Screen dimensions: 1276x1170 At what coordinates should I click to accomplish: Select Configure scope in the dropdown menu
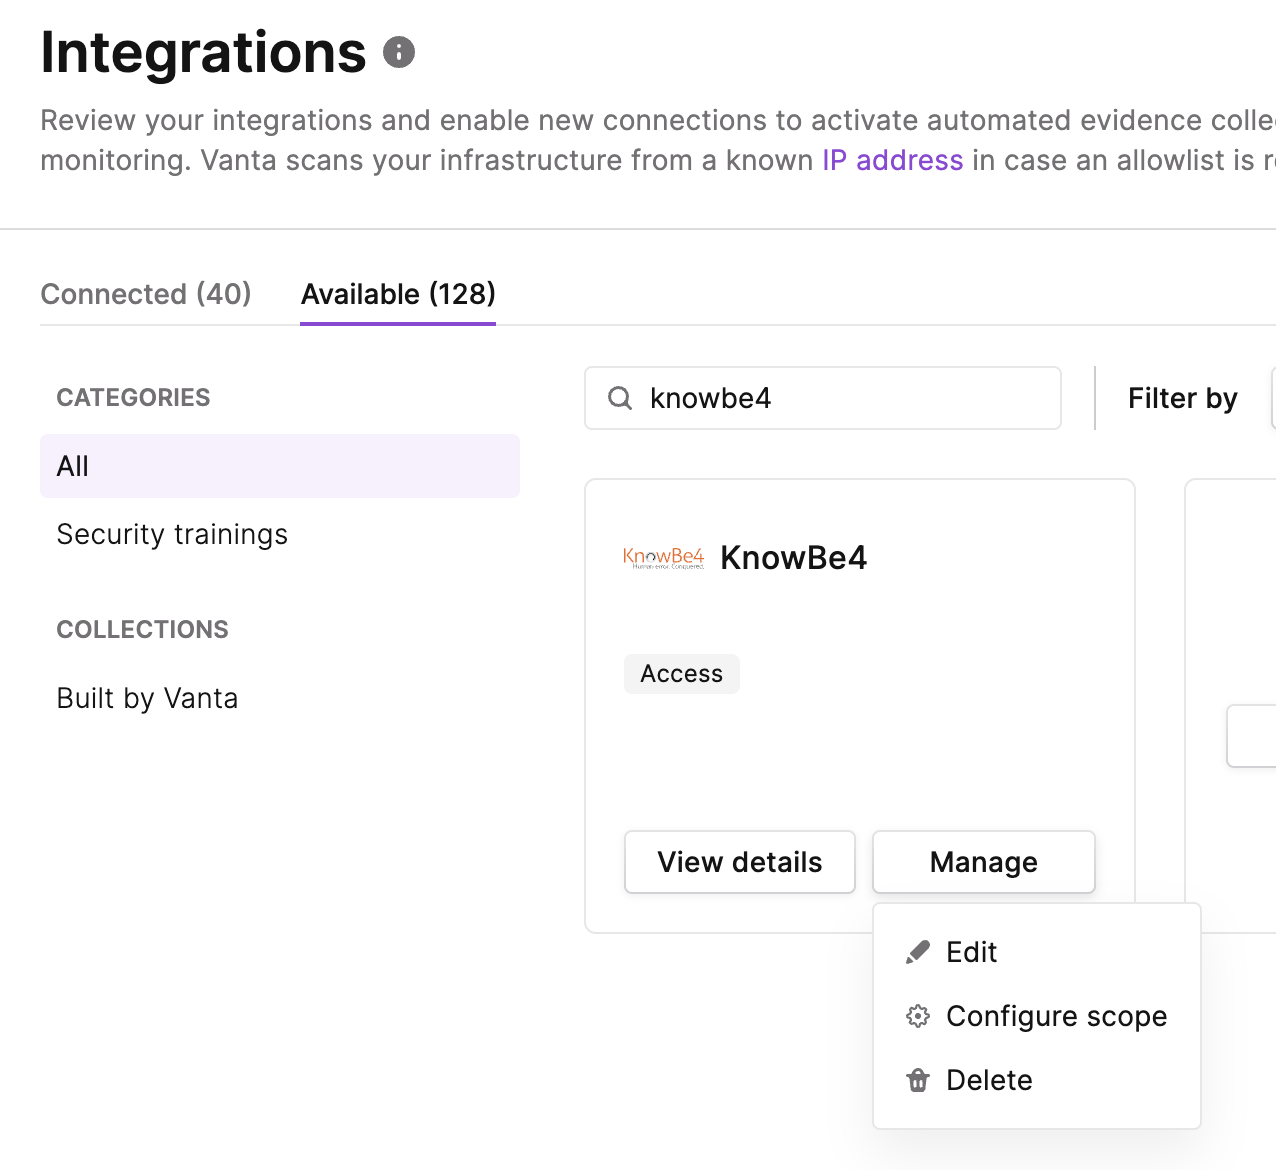point(1037,1016)
